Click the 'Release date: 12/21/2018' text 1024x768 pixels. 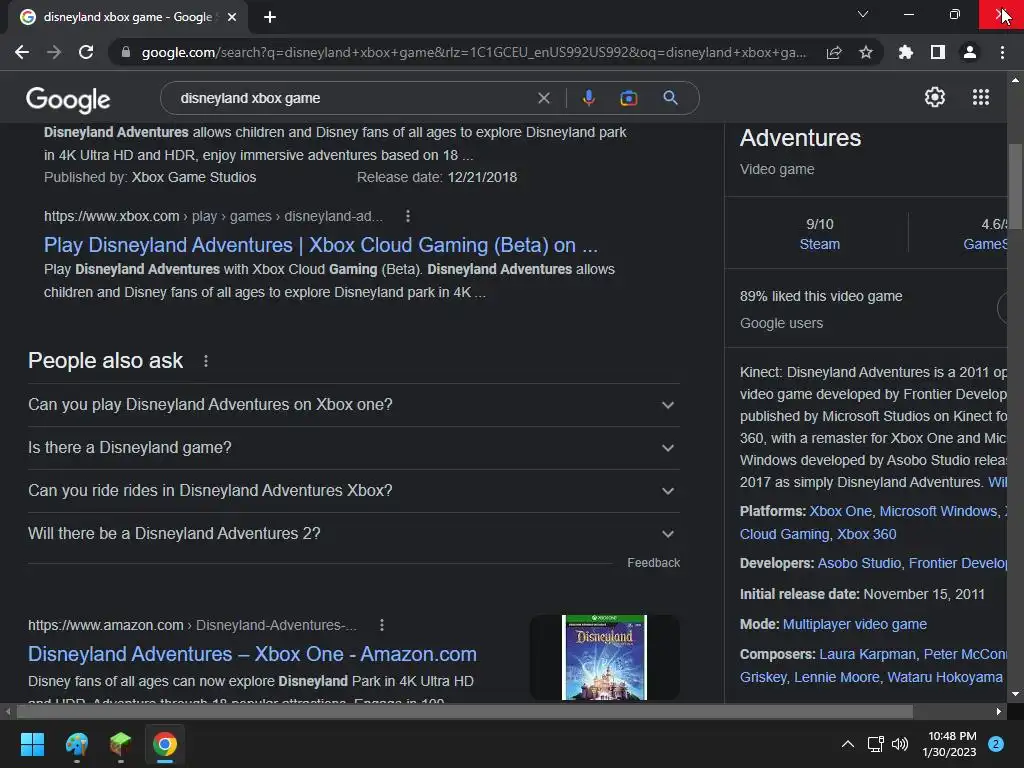(x=437, y=177)
